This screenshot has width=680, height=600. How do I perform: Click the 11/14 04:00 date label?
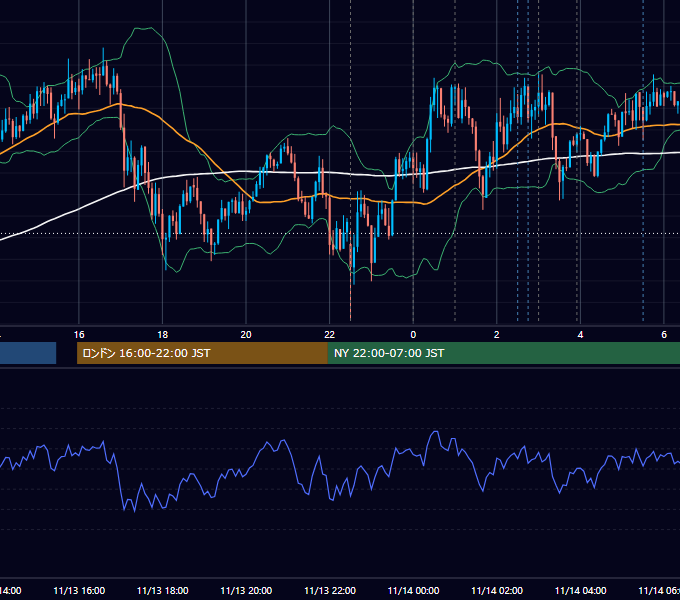[x=580, y=590]
